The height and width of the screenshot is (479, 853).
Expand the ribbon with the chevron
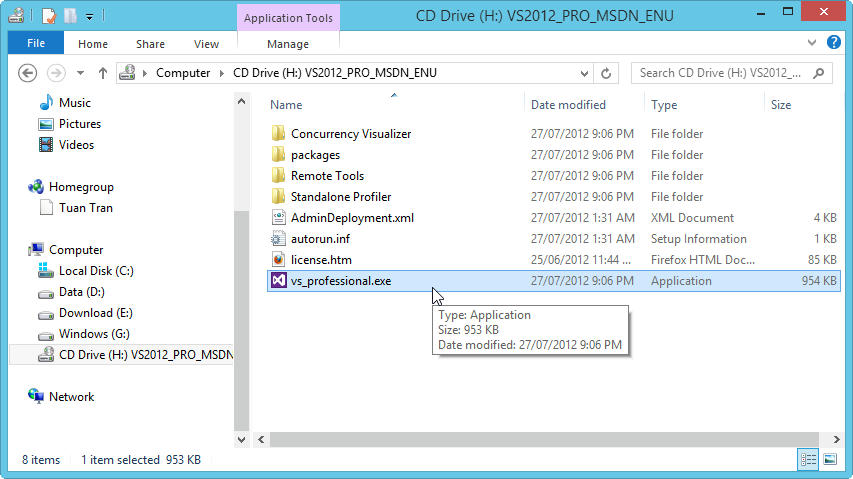tap(811, 44)
